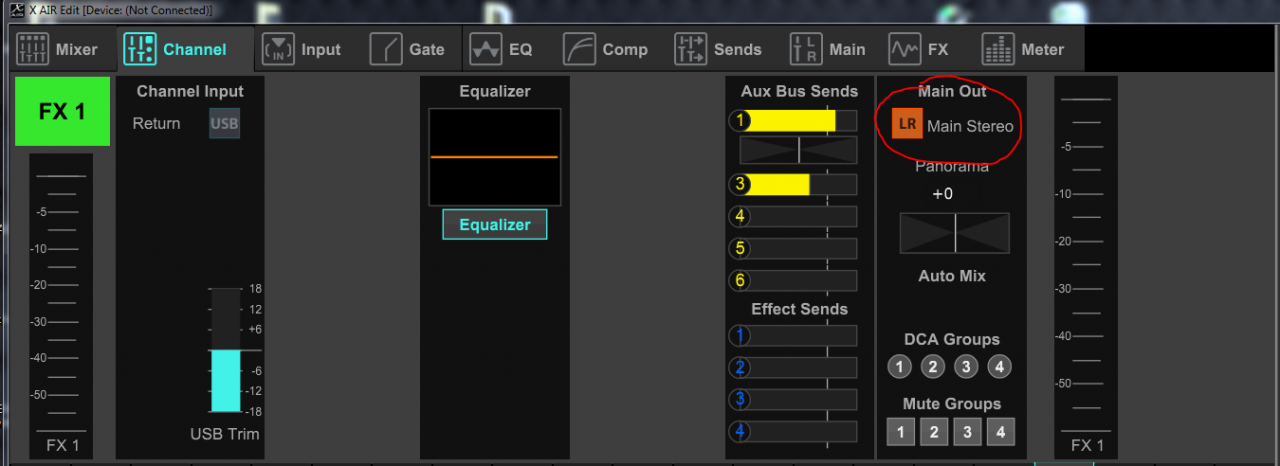Toggle the LR Main Stereo assignment

(x=907, y=125)
